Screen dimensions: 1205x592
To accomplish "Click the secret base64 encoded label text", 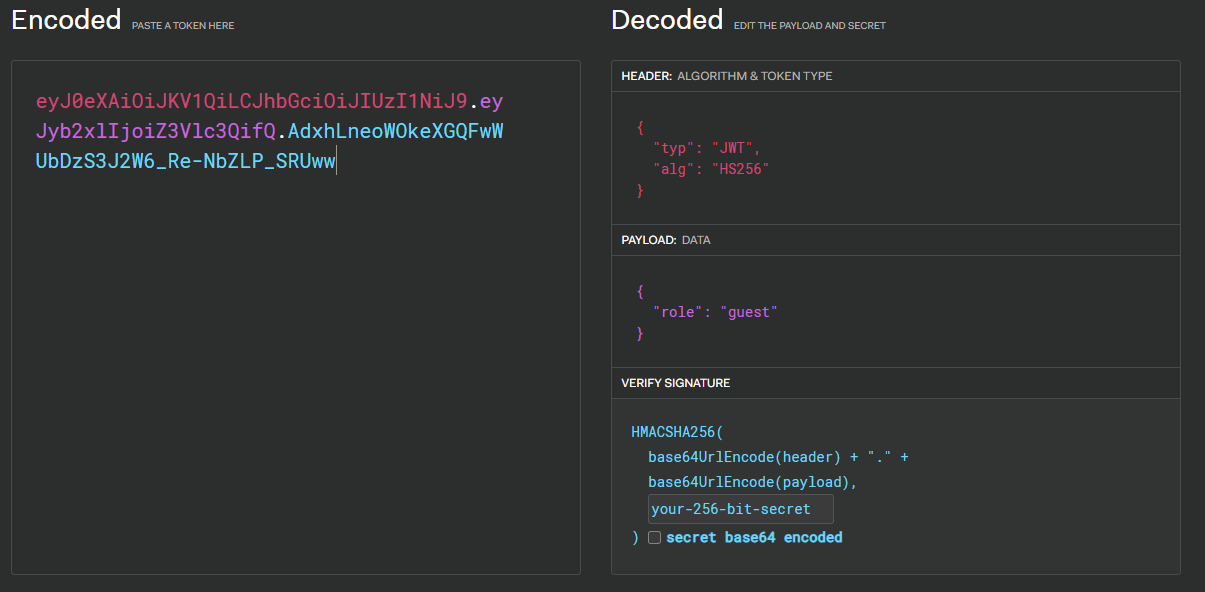I will pyautogui.click(x=754, y=537).
